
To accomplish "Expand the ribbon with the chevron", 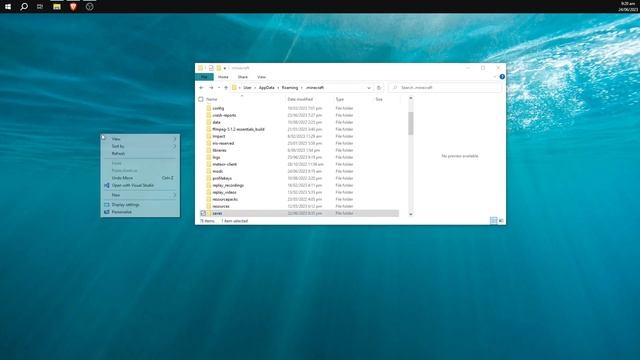I will [x=495, y=77].
